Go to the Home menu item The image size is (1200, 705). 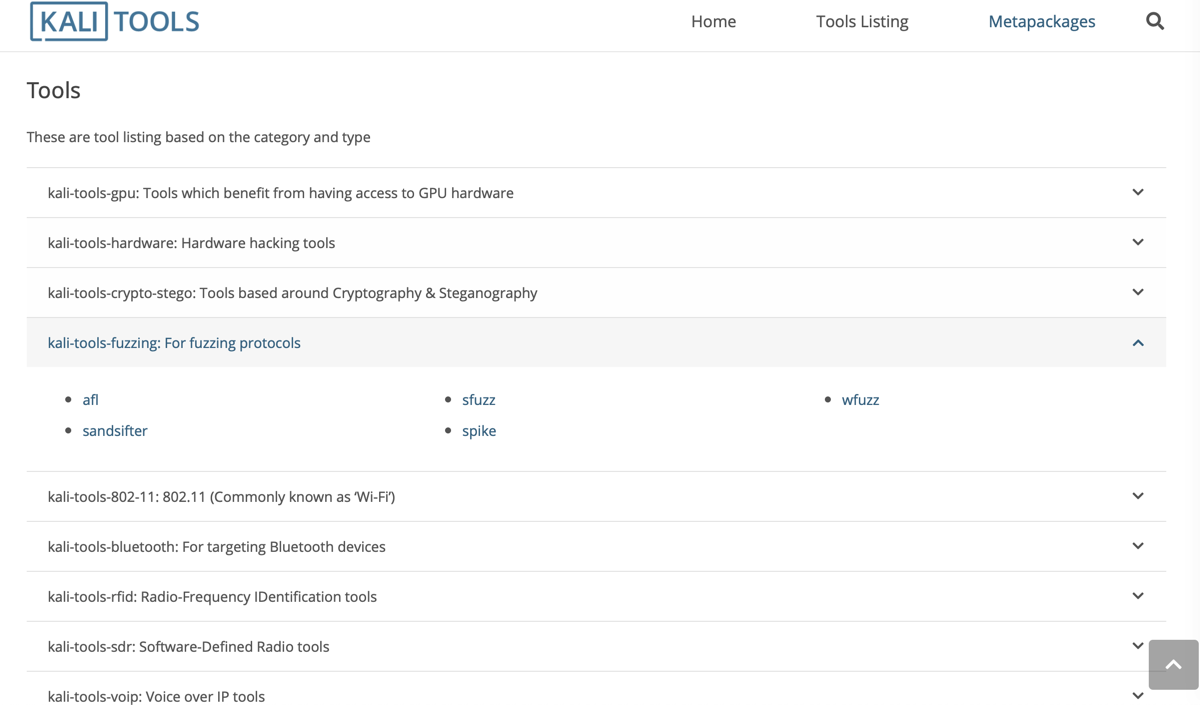click(713, 21)
